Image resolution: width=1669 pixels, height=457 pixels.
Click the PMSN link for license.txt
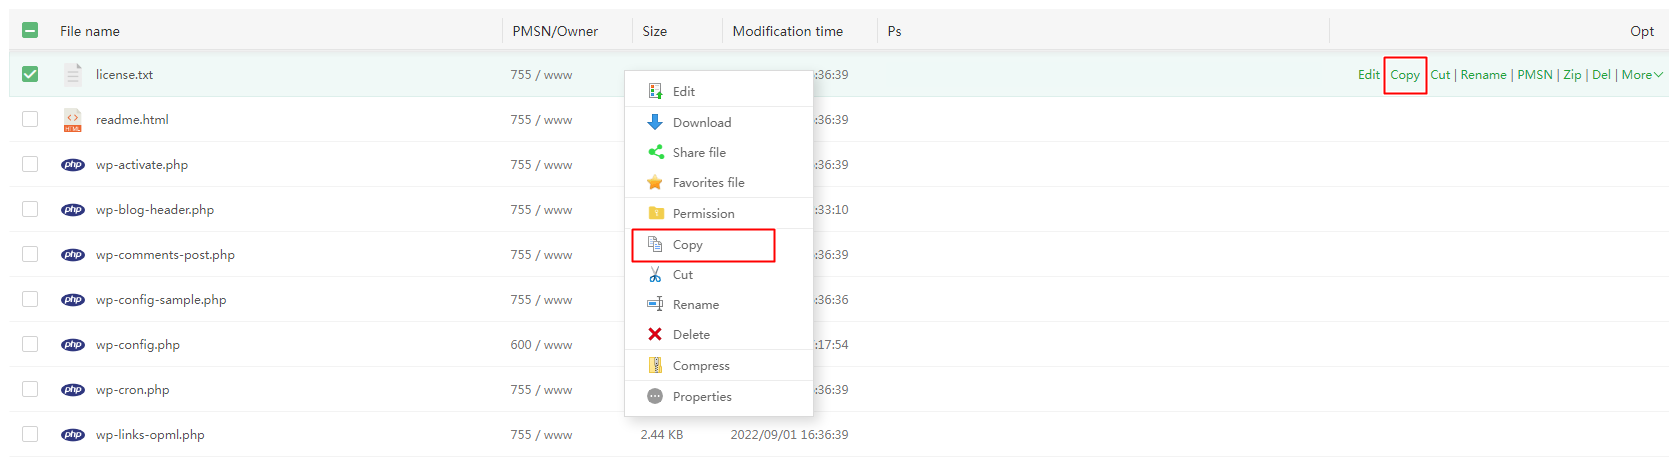(x=1534, y=75)
